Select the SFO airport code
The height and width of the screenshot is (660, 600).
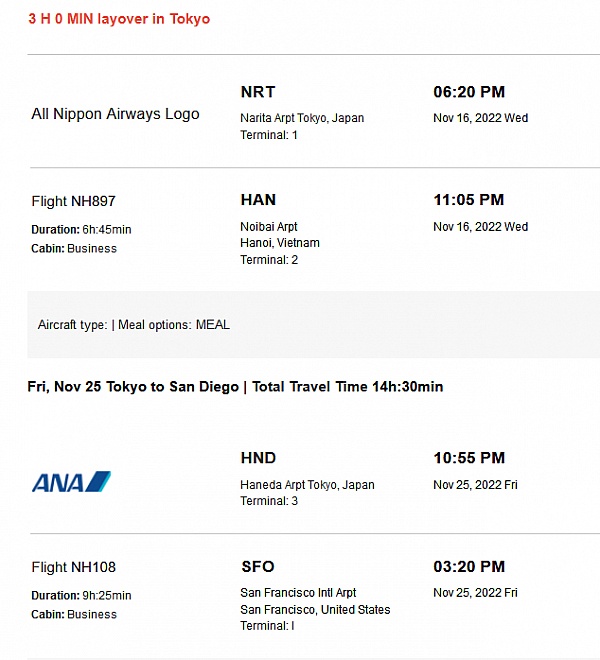click(x=257, y=566)
